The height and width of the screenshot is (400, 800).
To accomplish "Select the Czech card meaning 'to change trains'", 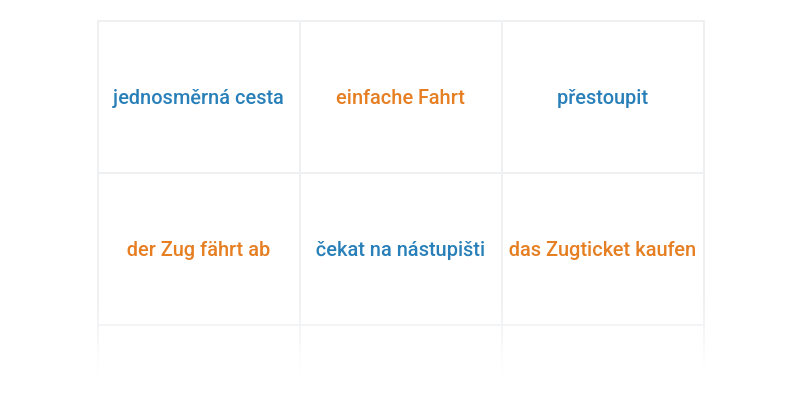I will (603, 97).
